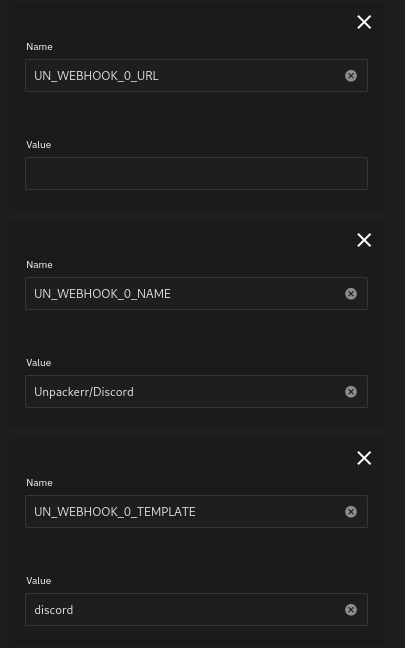The width and height of the screenshot is (405, 648).
Task: Remove the UN_WEBHOOK_0_URL variable entry
Action: tap(364, 22)
